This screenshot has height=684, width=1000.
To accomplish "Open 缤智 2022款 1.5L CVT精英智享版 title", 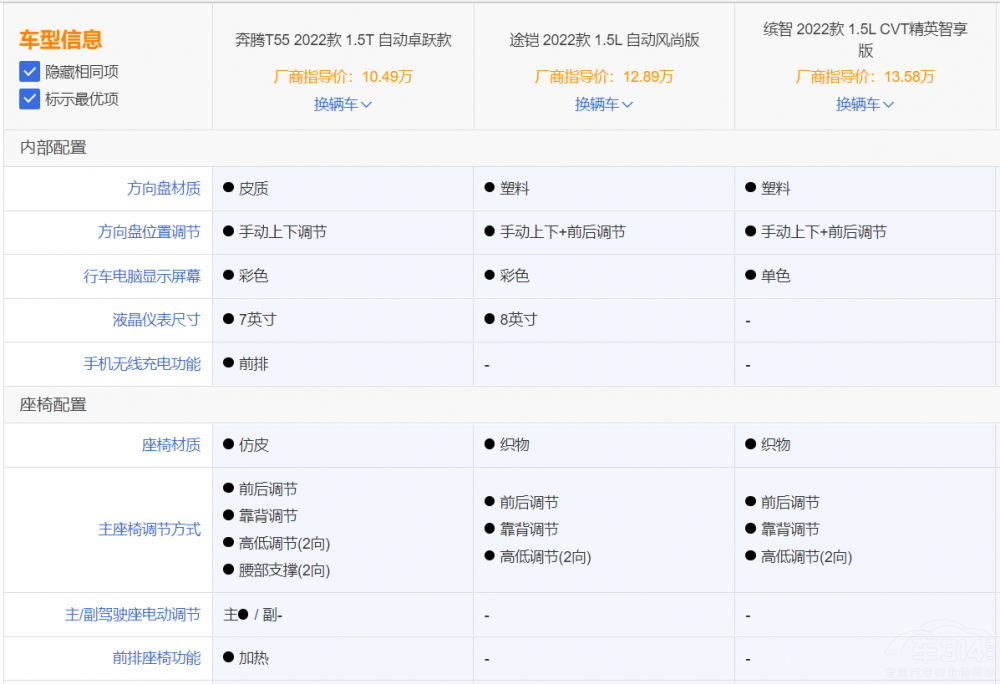I will tap(865, 40).
